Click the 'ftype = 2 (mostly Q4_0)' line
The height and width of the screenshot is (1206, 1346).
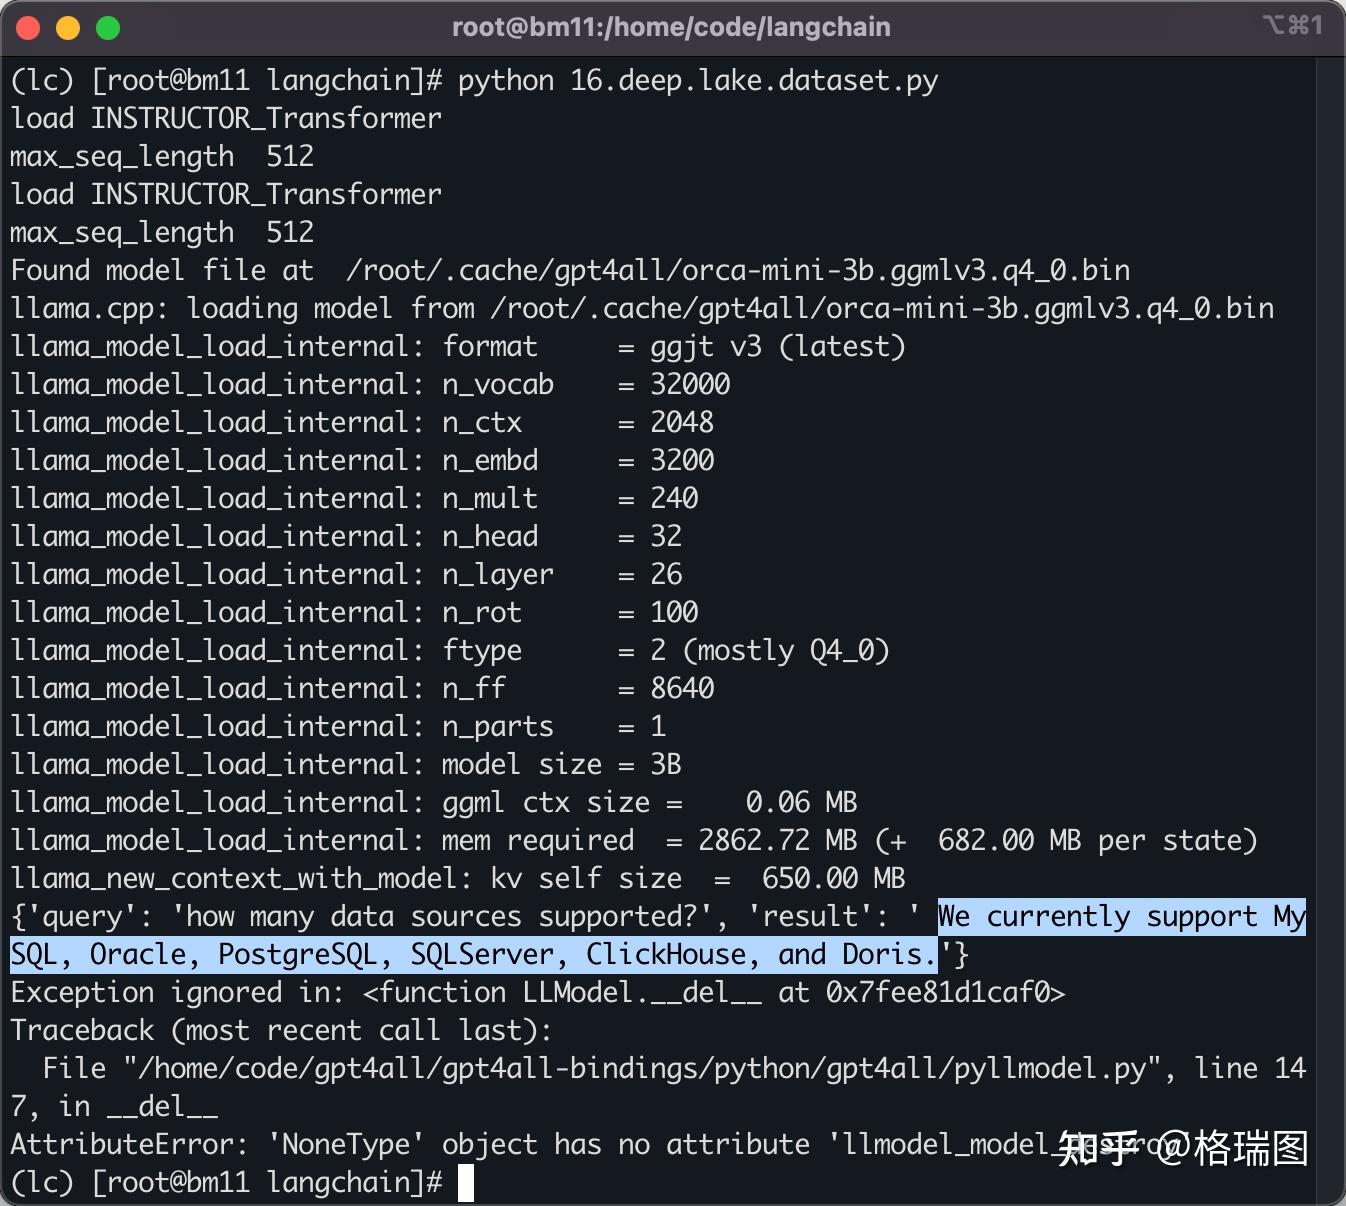(450, 650)
